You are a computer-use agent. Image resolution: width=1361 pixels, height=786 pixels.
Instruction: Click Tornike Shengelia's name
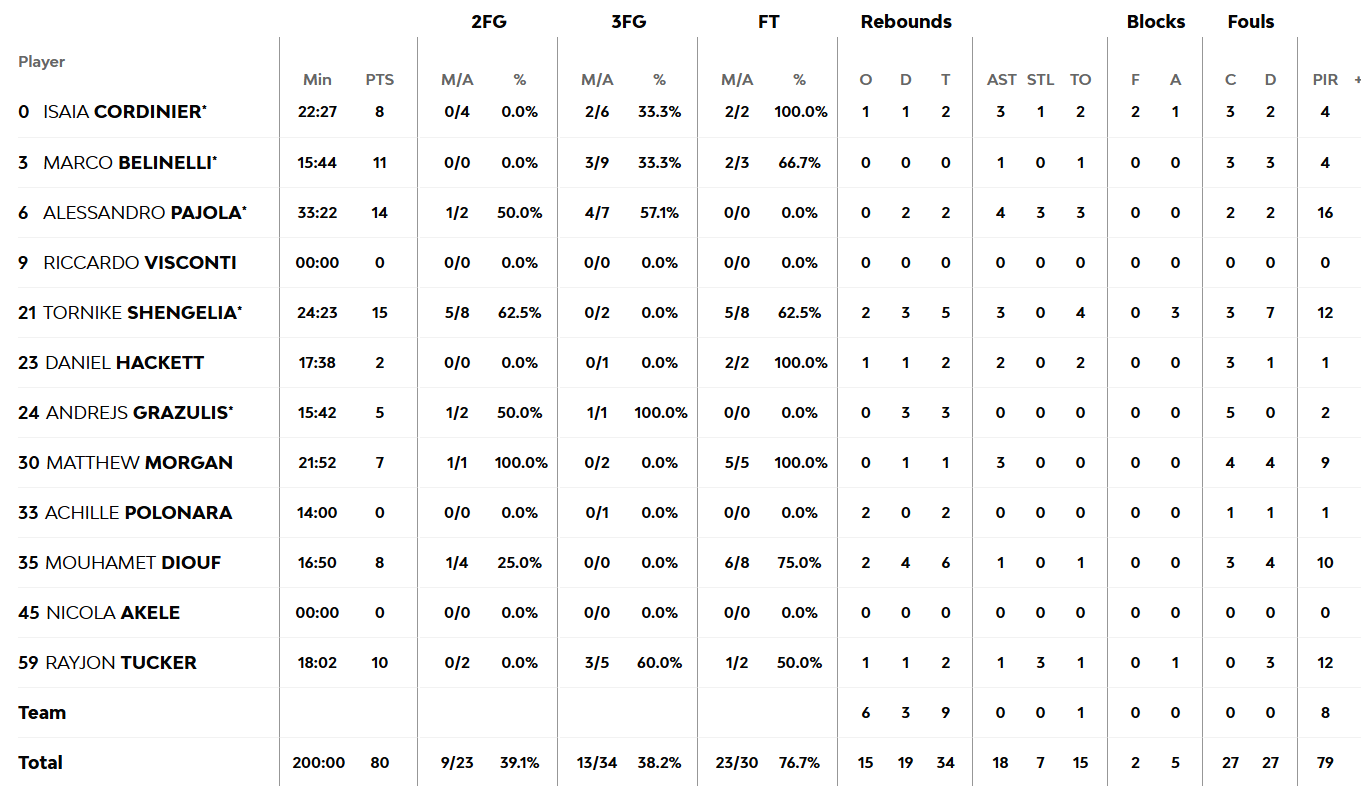point(140,312)
